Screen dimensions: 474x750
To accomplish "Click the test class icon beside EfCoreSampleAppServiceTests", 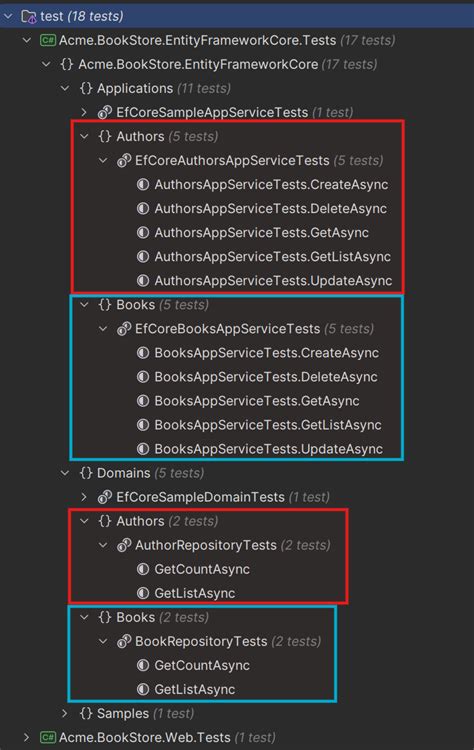I will coord(105,112).
